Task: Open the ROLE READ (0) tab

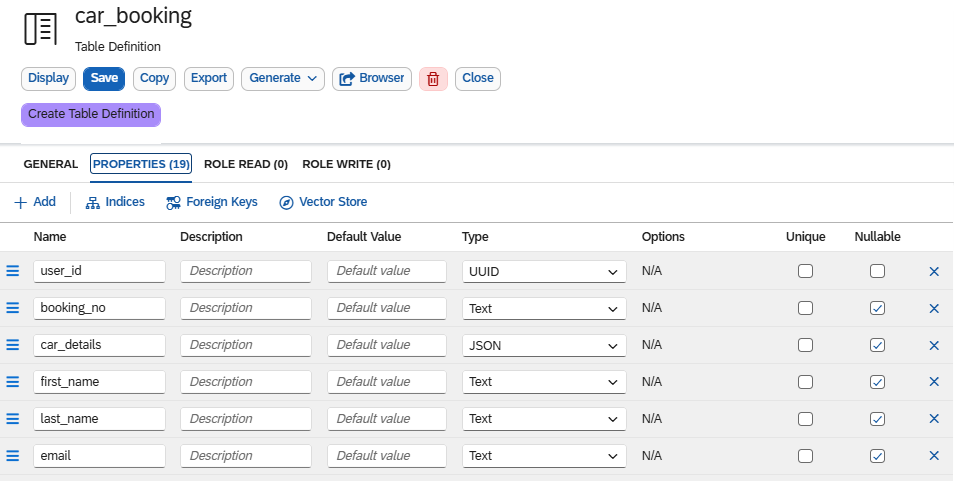Action: [246, 164]
